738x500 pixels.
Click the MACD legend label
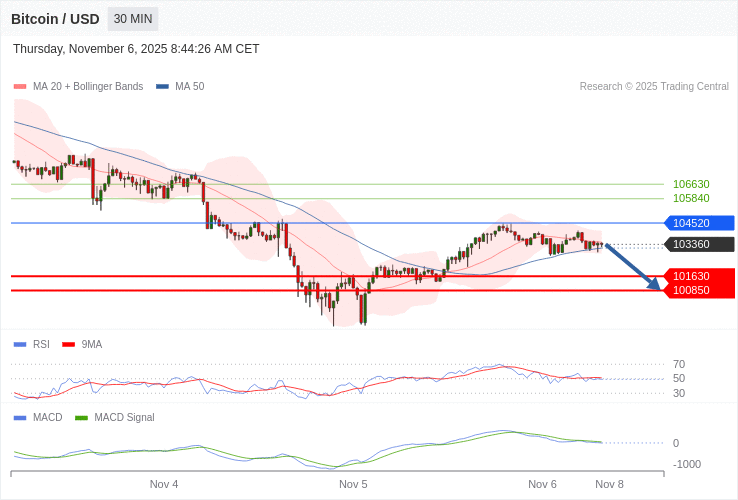point(48,417)
